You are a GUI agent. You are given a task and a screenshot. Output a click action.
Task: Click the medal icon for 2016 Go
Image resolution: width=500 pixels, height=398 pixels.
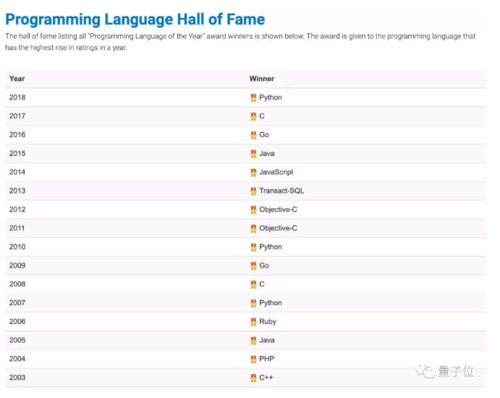253,135
